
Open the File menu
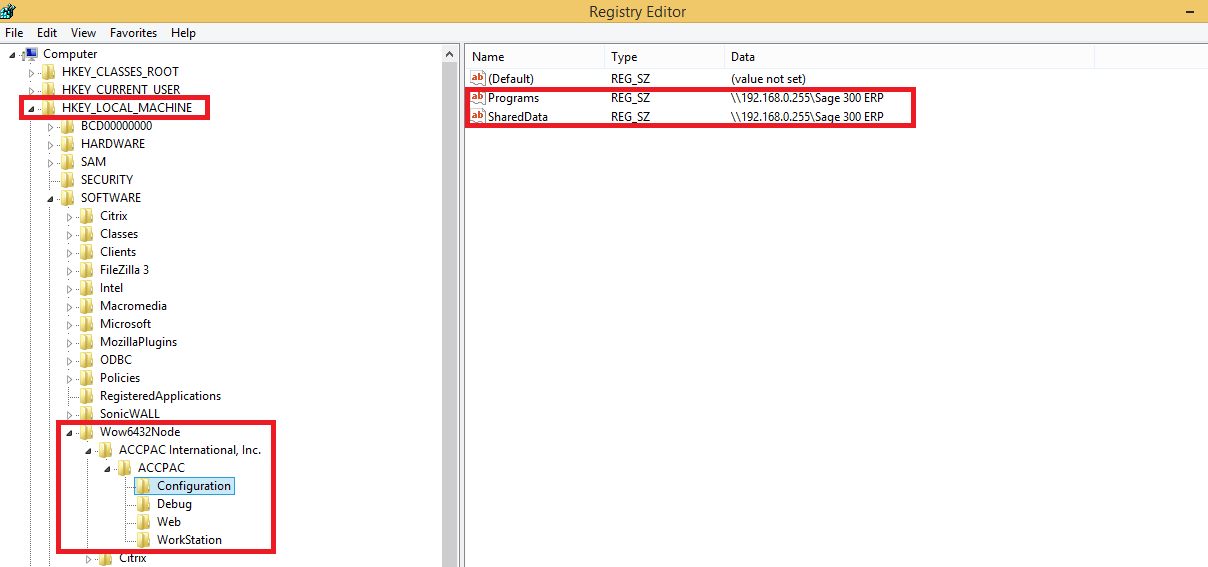pyautogui.click(x=14, y=33)
